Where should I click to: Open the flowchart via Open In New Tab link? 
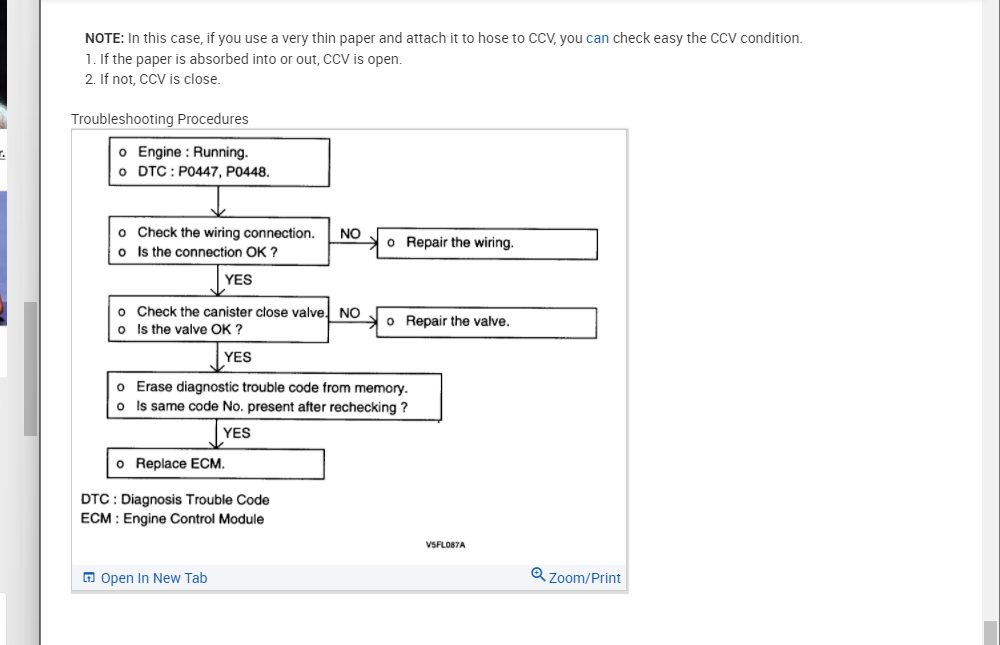154,578
